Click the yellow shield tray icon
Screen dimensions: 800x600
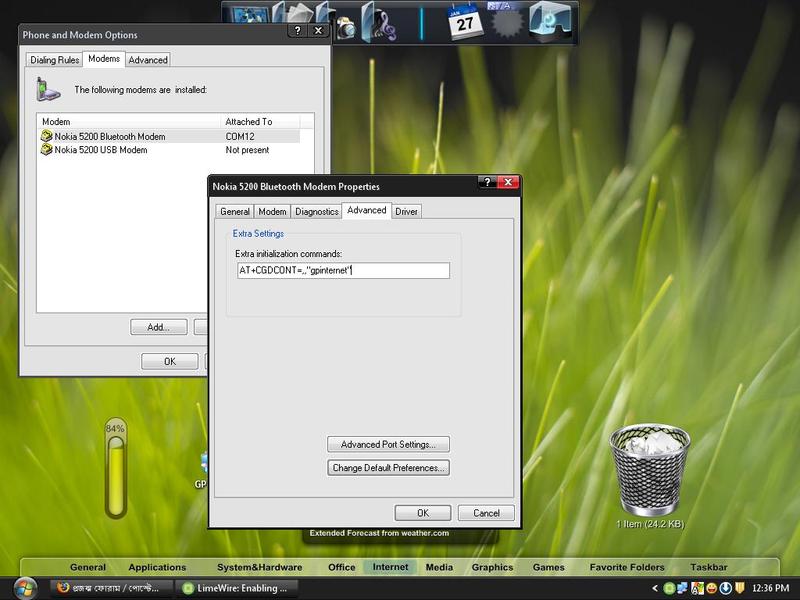tap(740, 588)
